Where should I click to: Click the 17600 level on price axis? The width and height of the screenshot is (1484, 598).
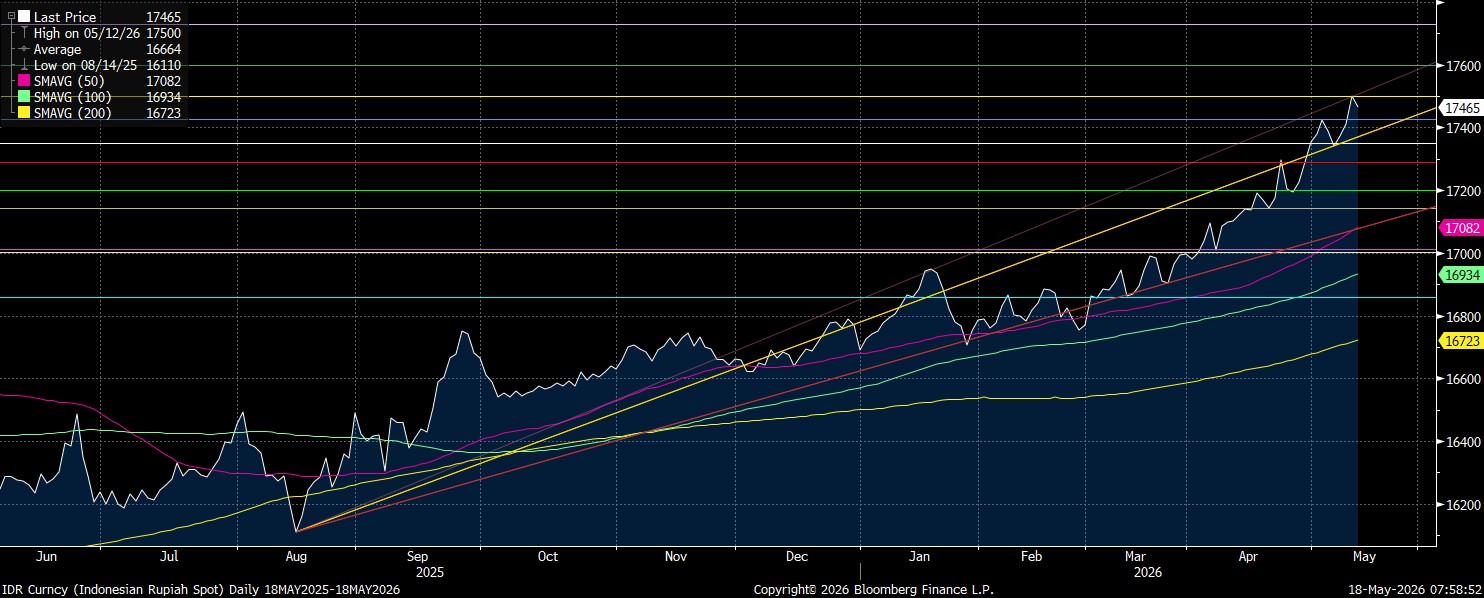click(1460, 66)
